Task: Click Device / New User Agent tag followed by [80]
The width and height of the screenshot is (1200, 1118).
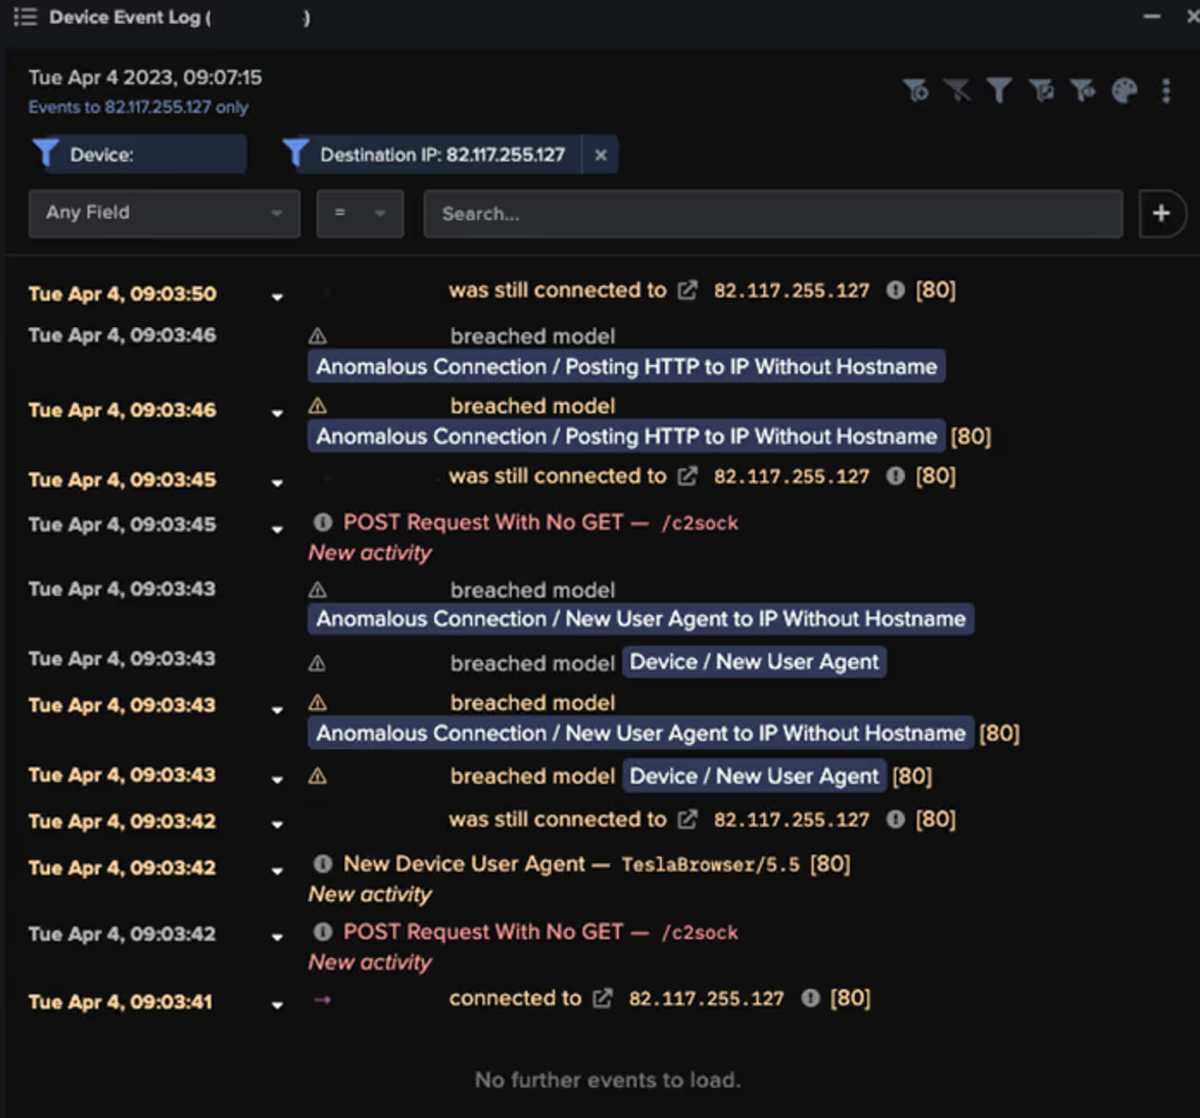Action: 754,776
